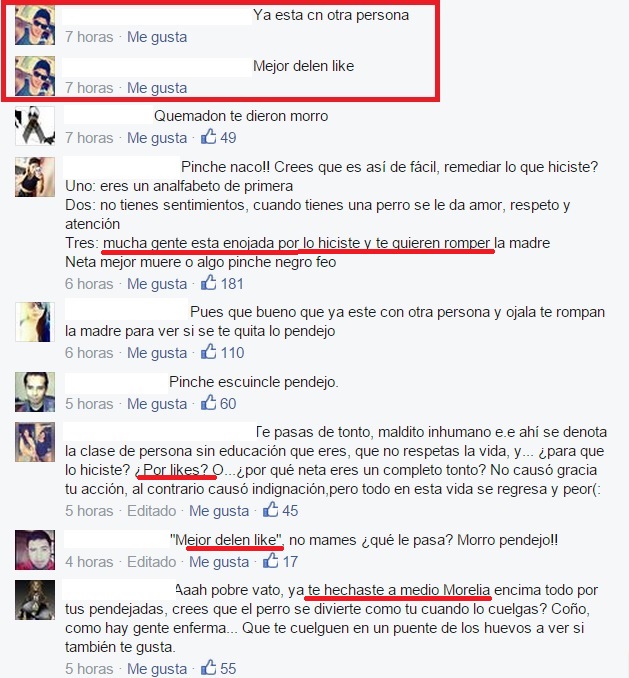
Task: Click the thumbs-up icon showing 110 likes
Action: (x=208, y=352)
